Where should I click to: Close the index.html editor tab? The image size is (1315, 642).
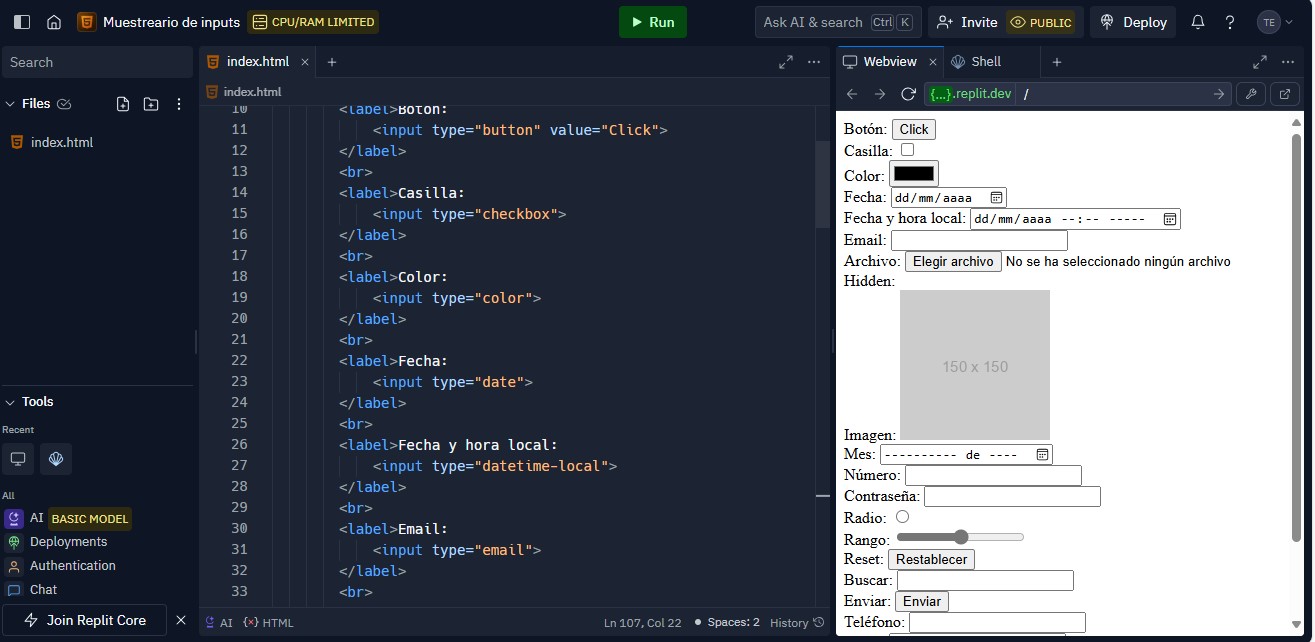pyautogui.click(x=303, y=62)
